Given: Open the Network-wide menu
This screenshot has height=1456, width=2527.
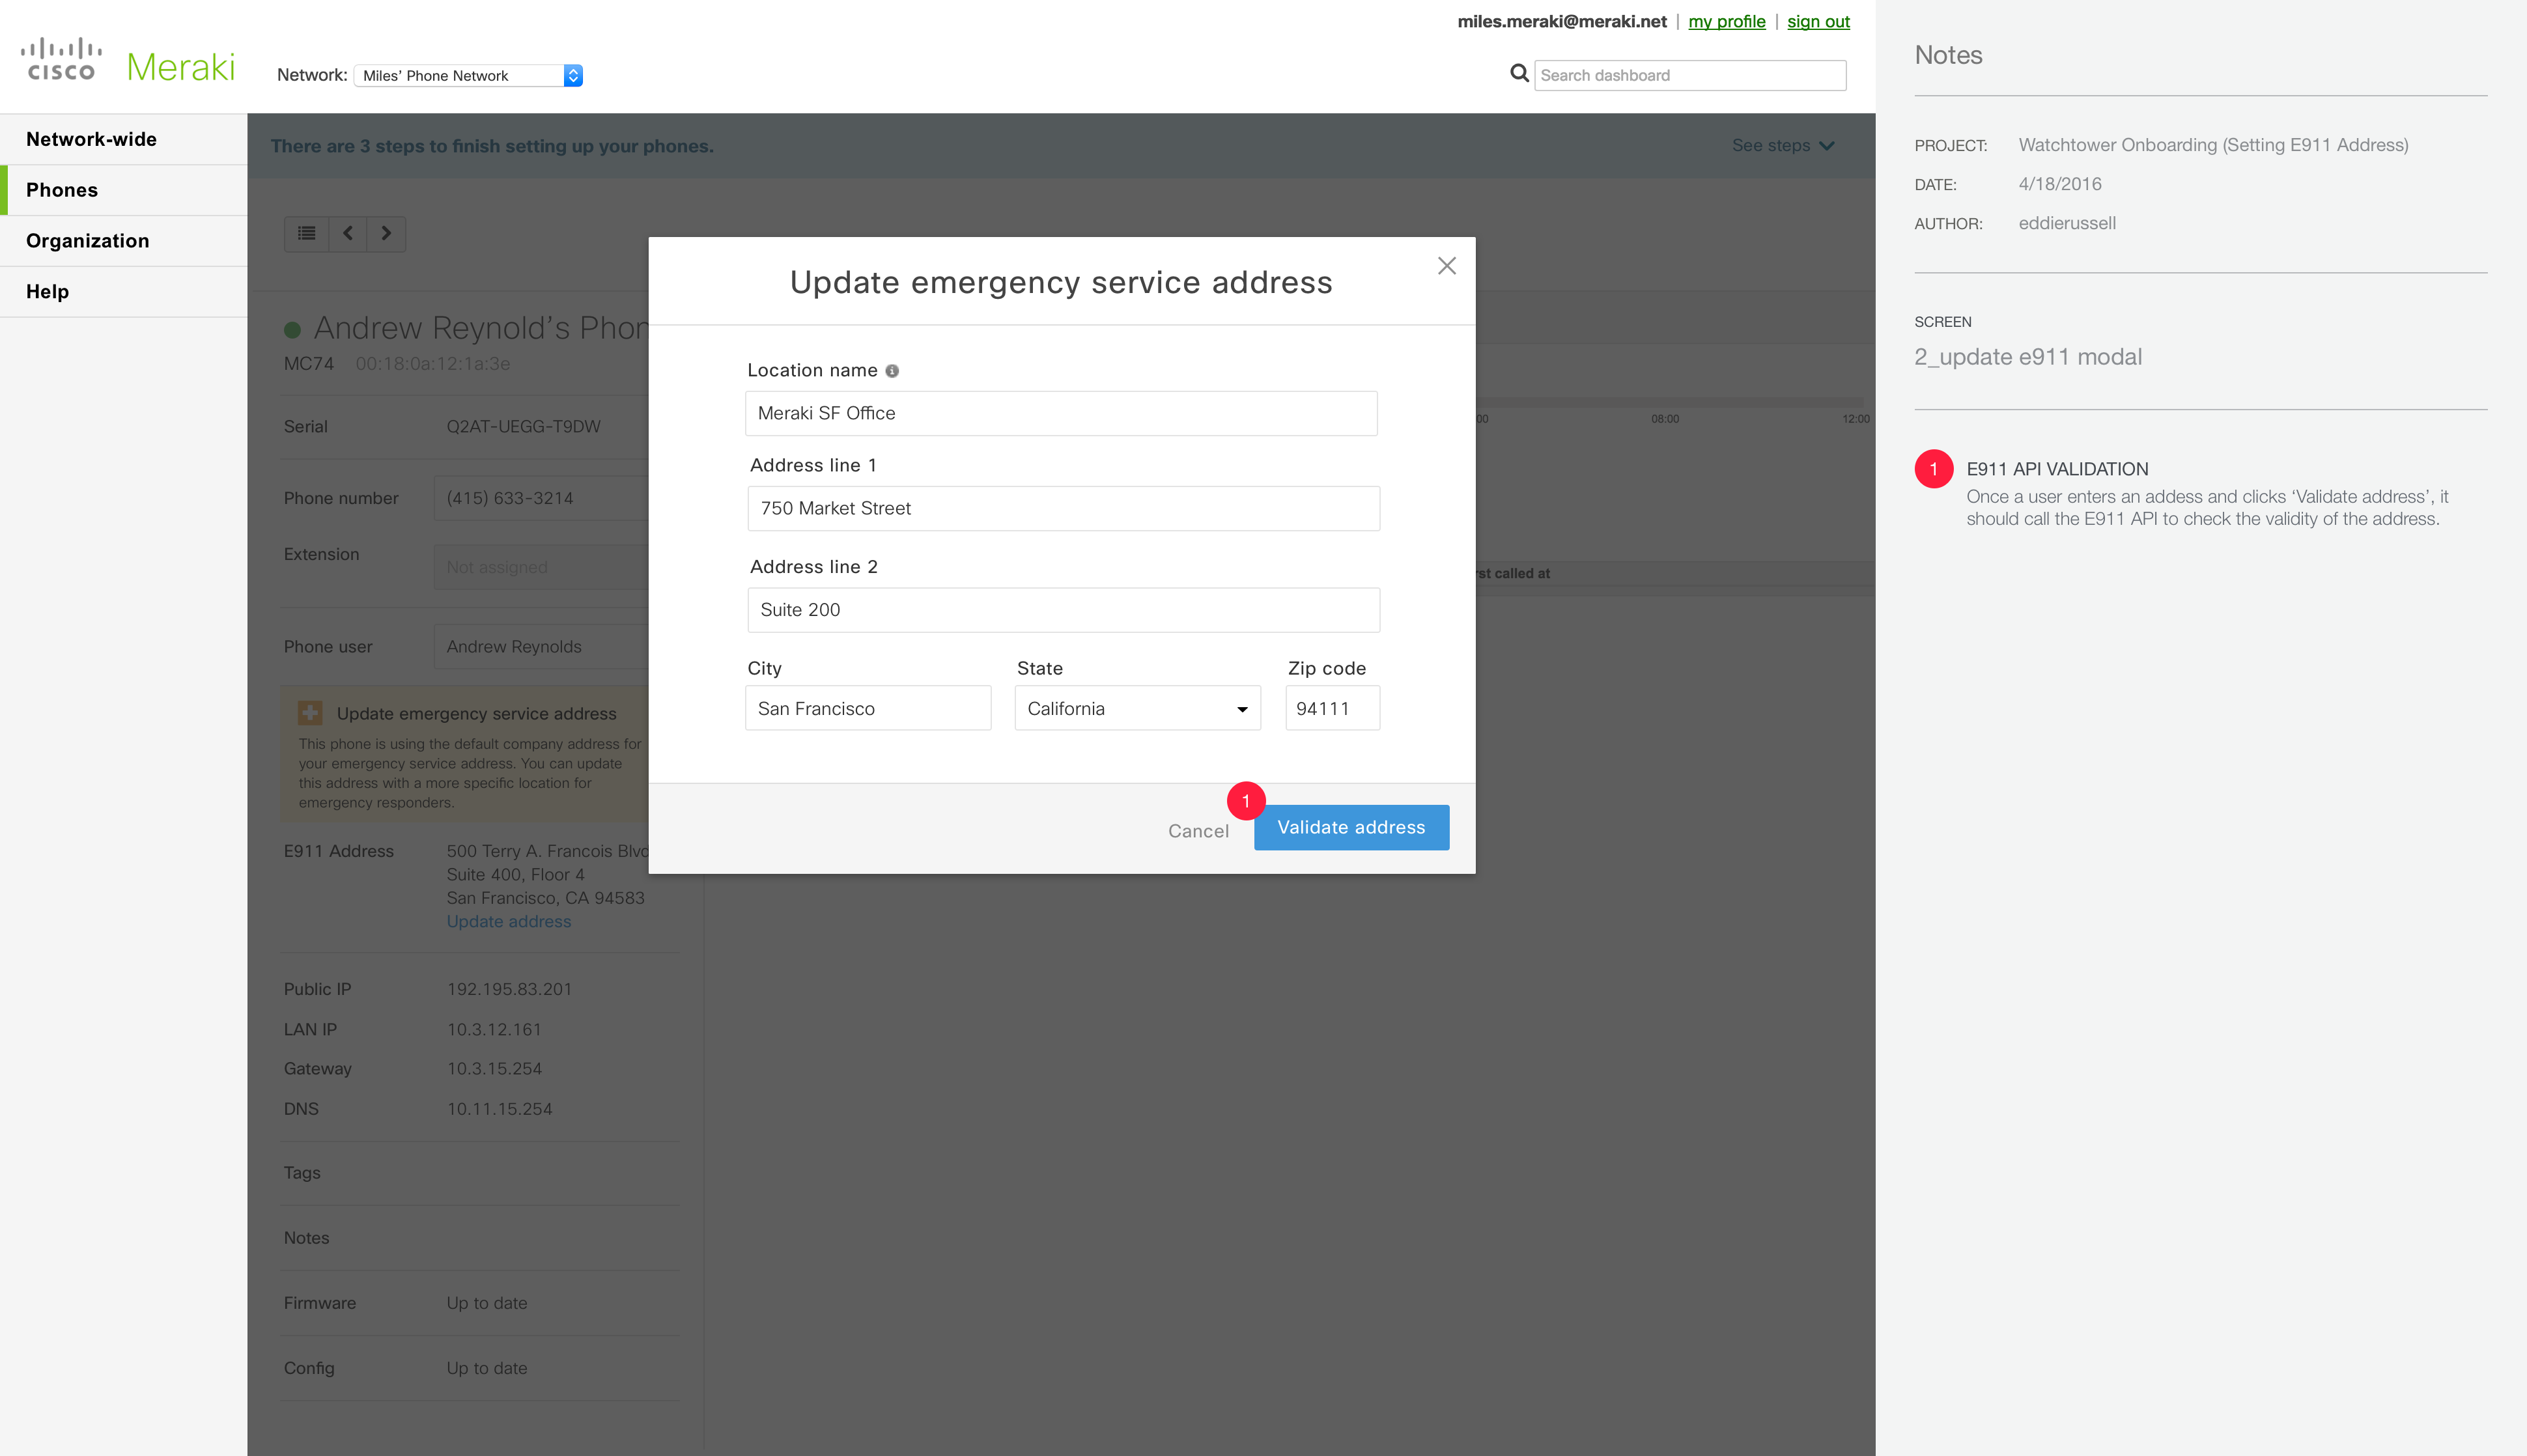Looking at the screenshot, I should tap(91, 139).
